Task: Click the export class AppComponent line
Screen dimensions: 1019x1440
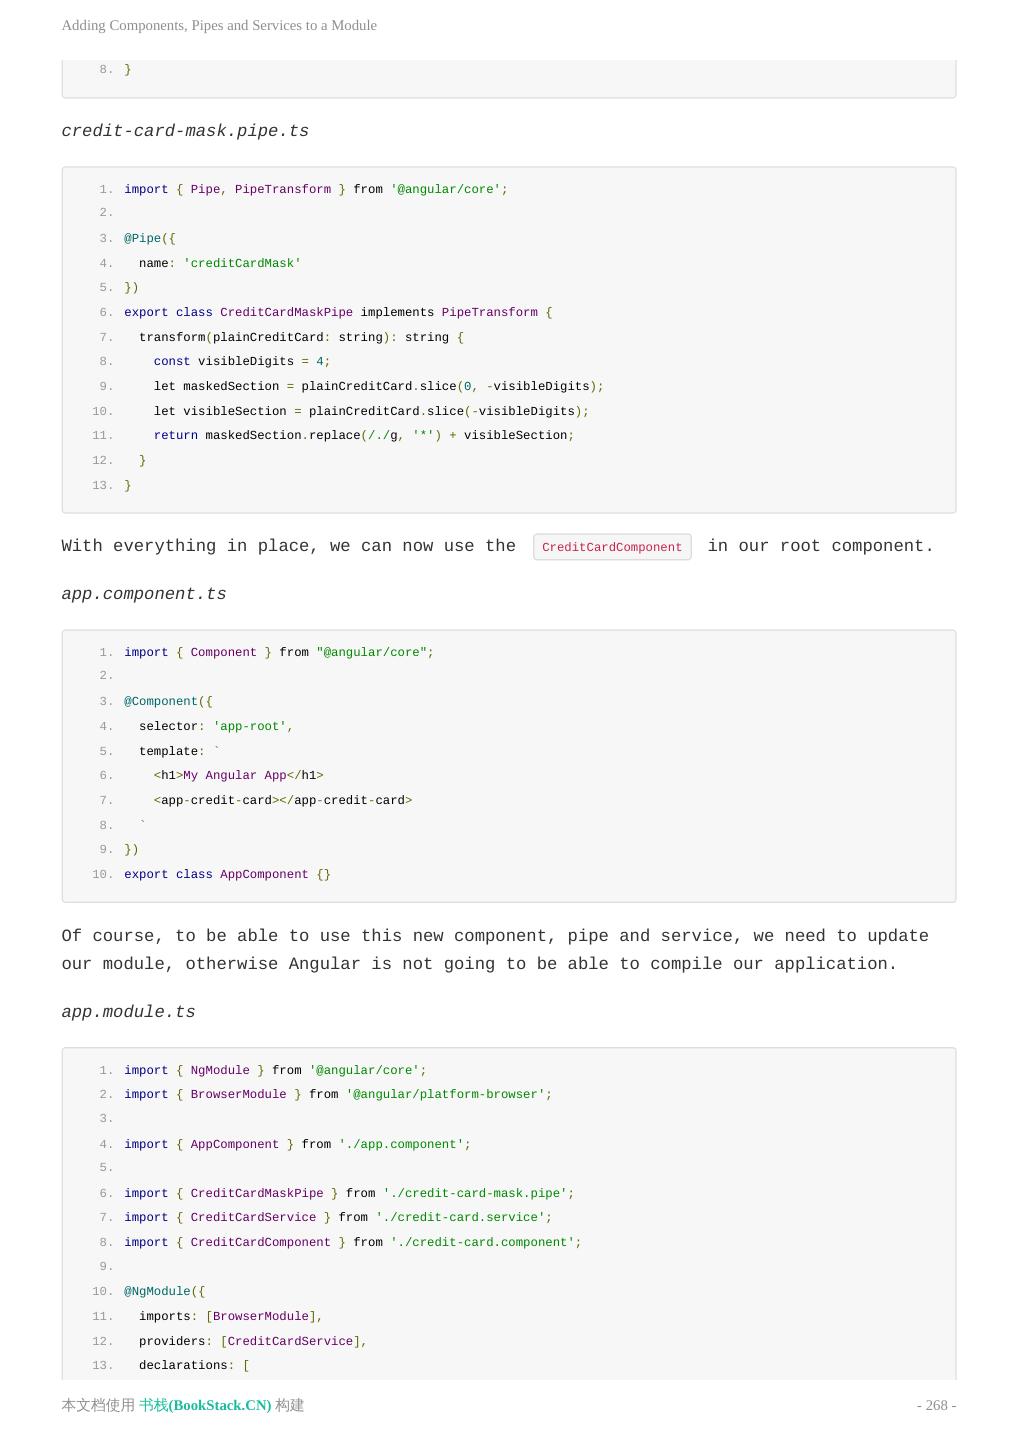Action: pyautogui.click(x=227, y=874)
